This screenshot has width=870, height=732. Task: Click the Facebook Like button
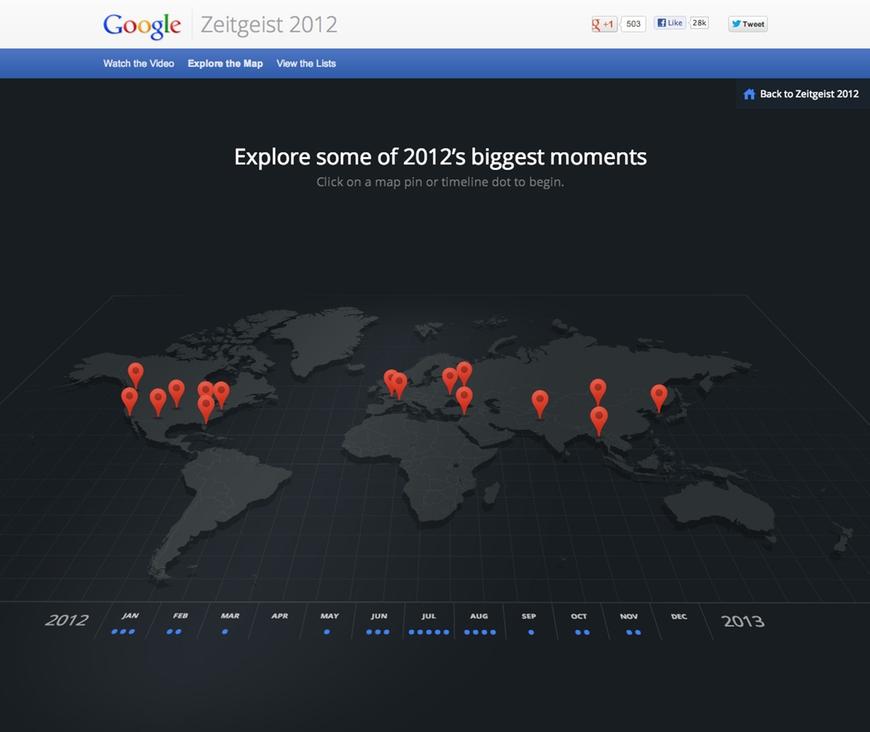pos(670,23)
